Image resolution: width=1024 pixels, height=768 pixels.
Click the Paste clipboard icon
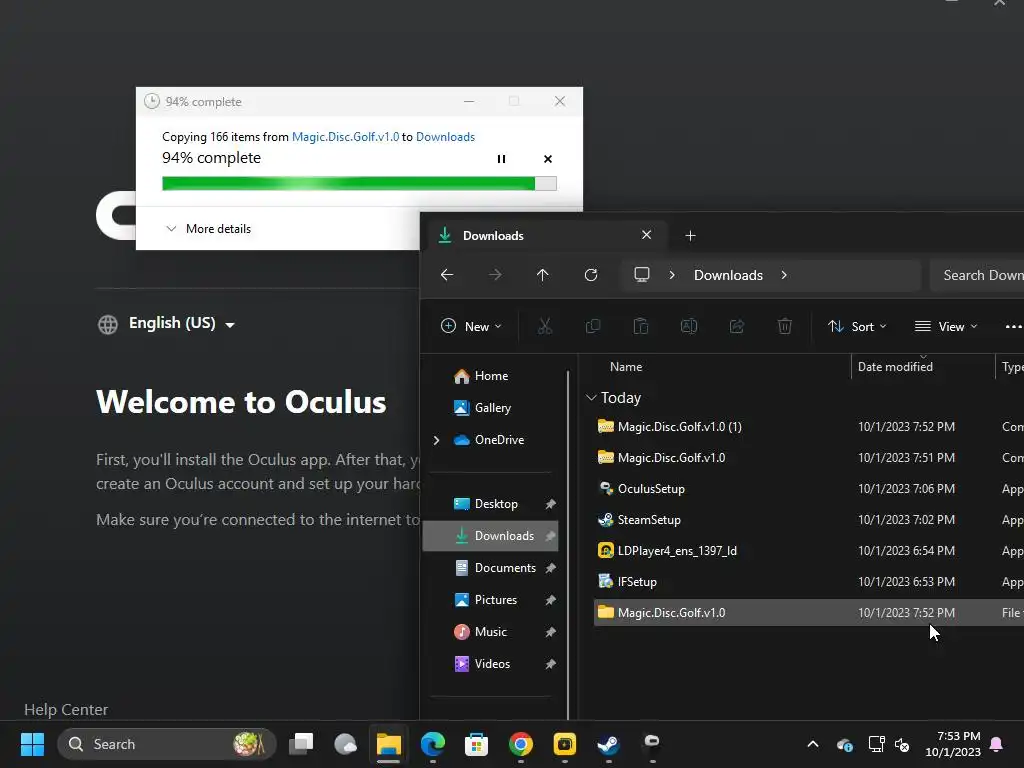point(641,326)
